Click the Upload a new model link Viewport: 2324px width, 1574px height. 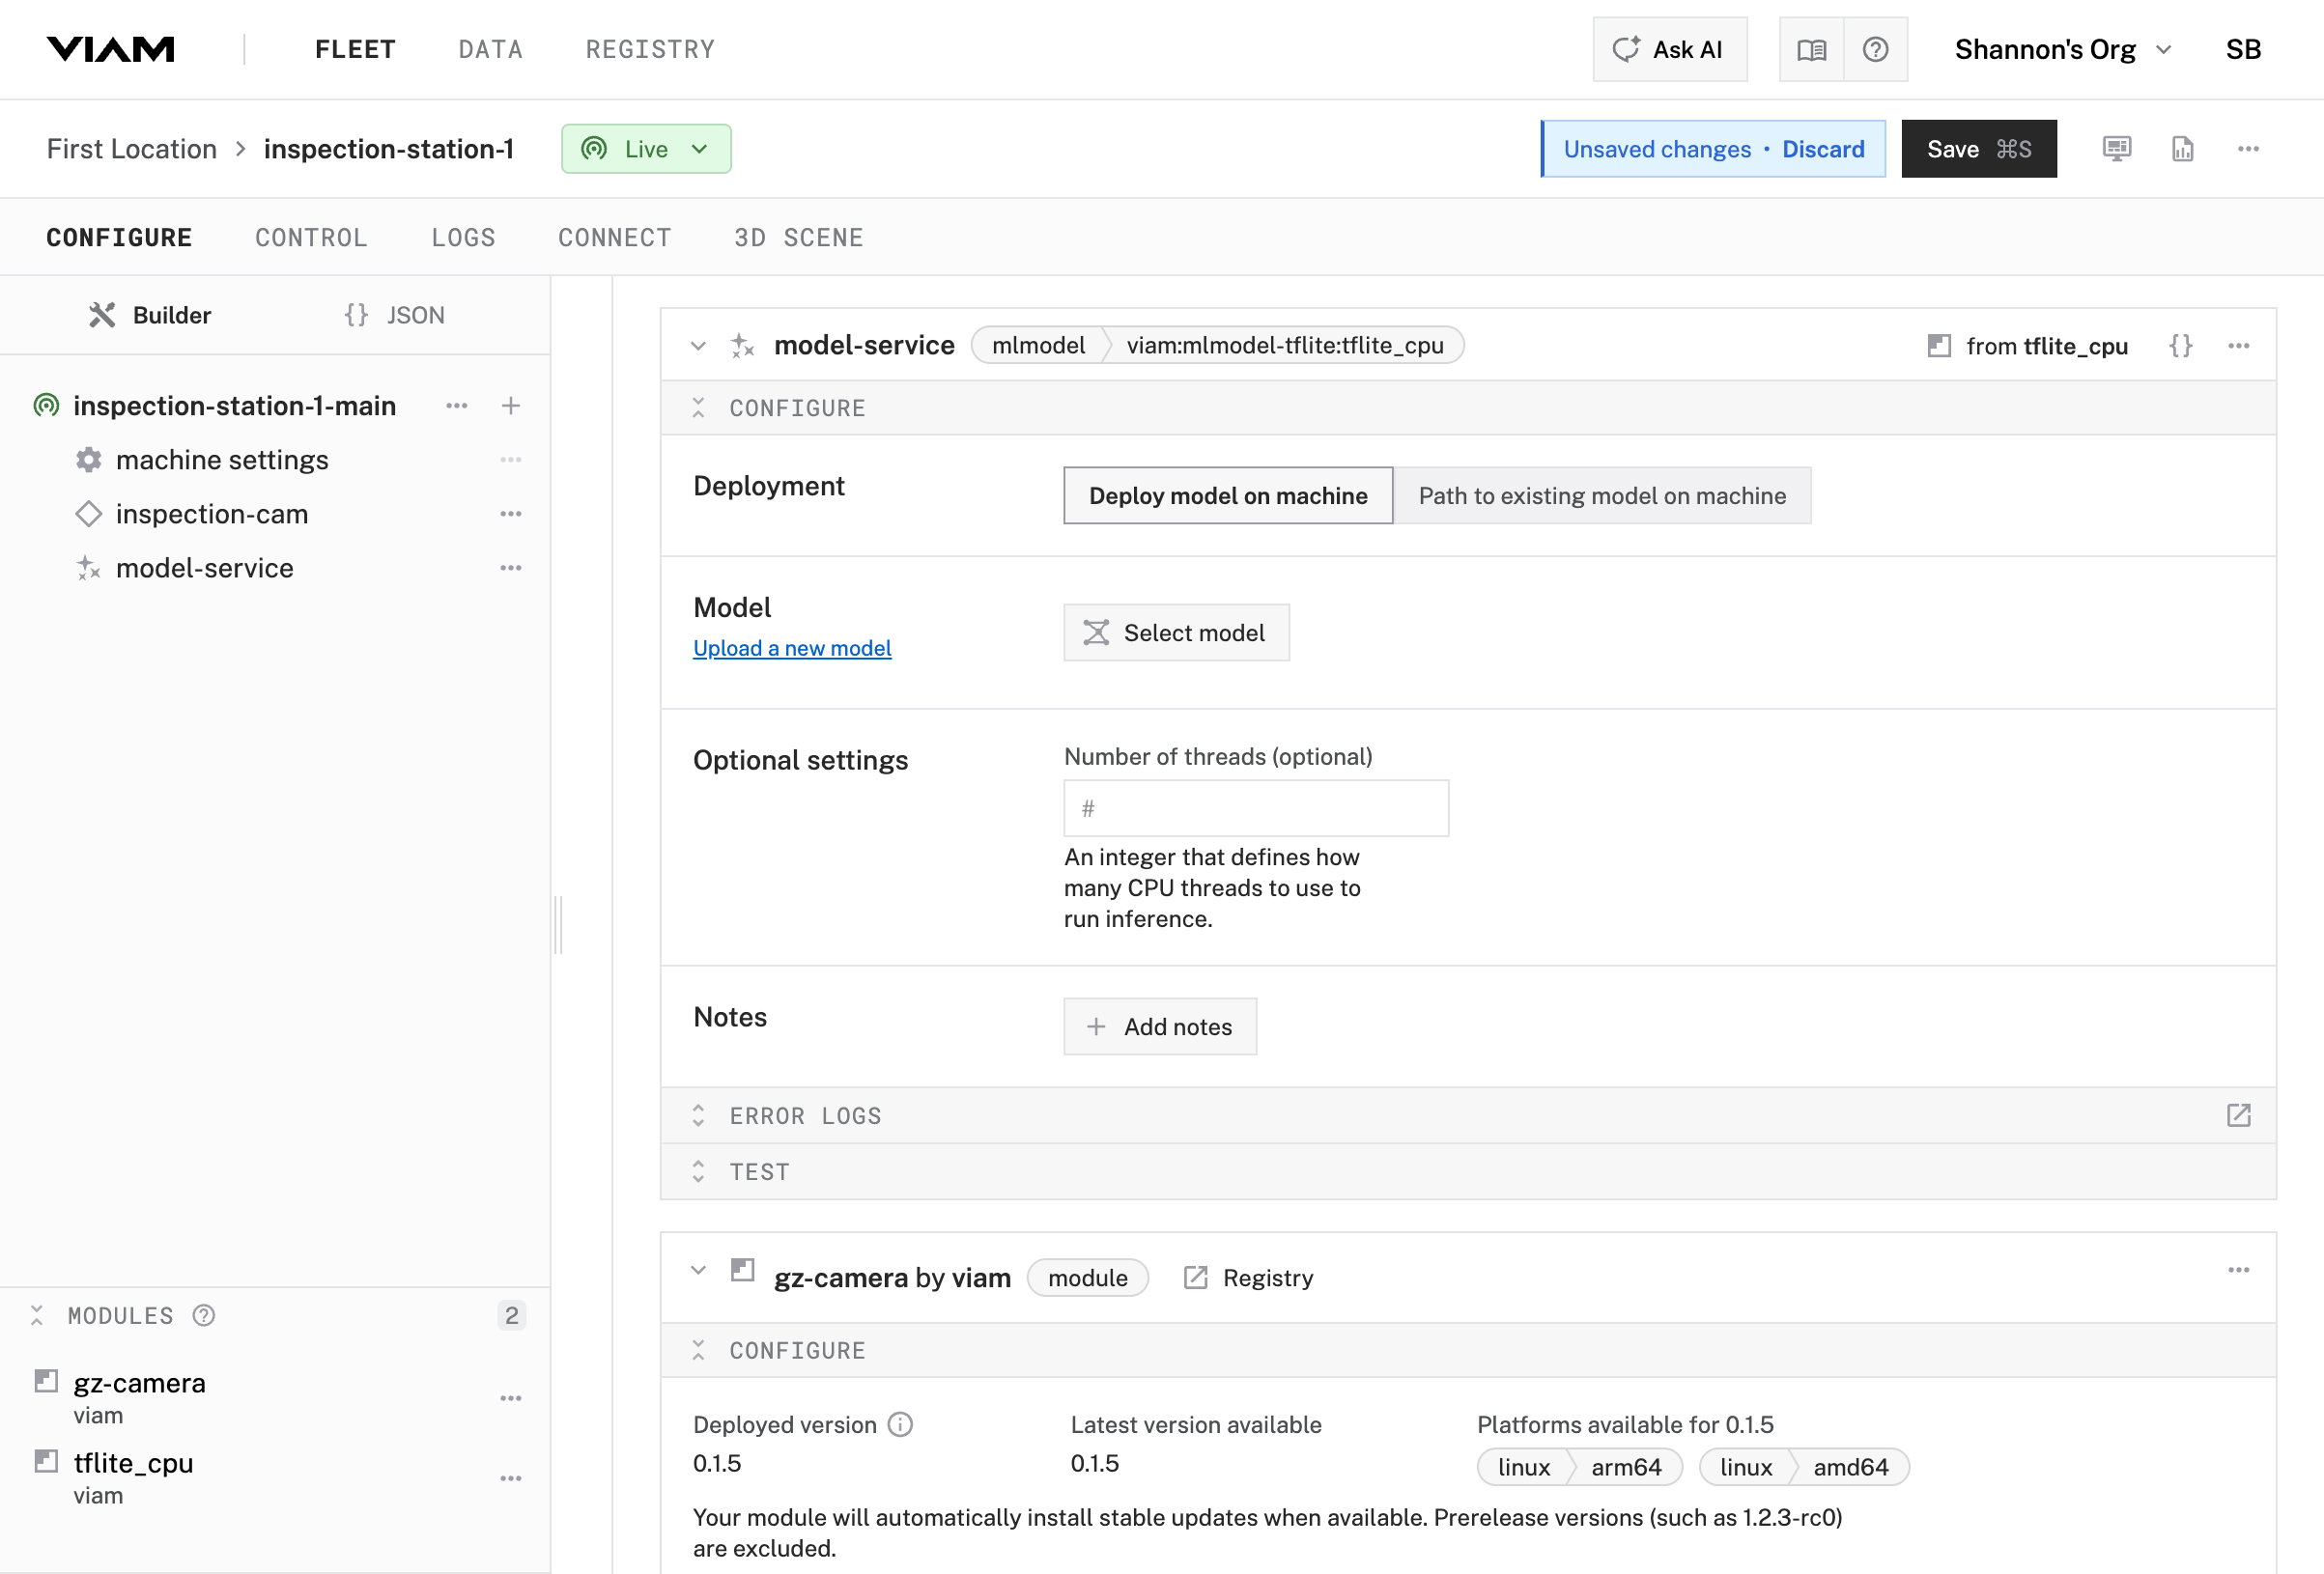tap(791, 648)
